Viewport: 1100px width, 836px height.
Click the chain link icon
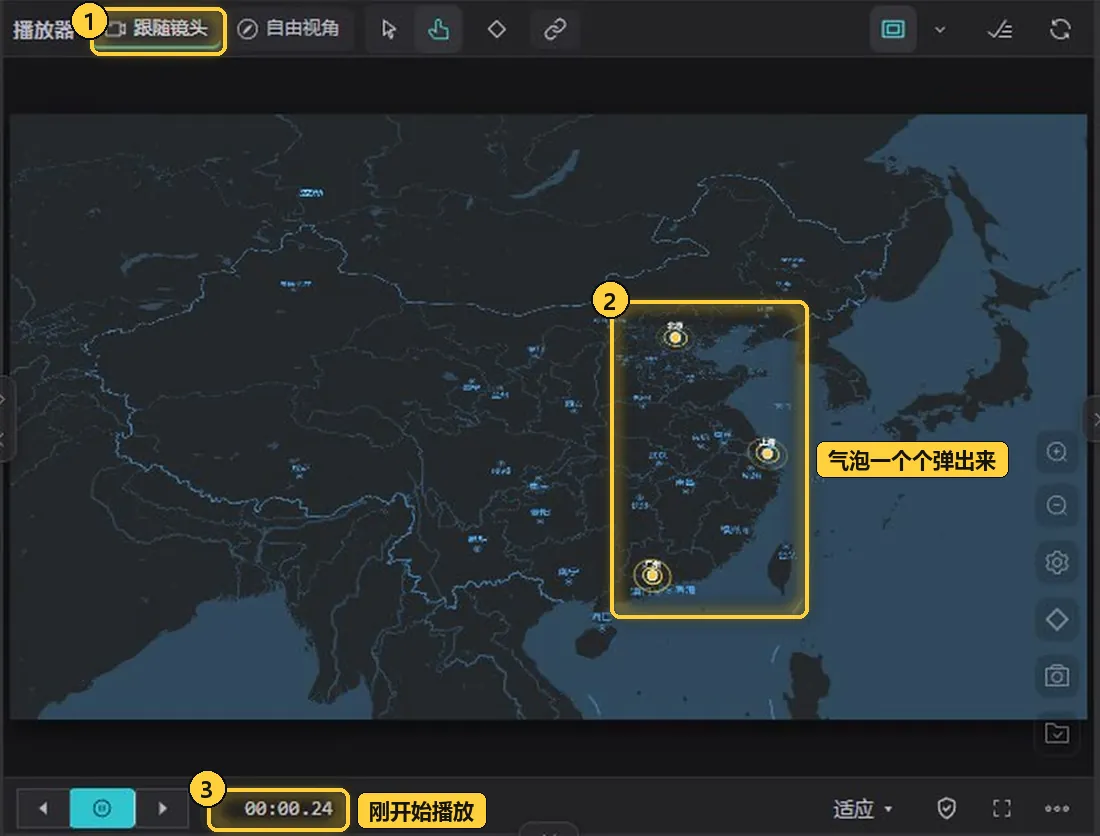[x=555, y=29]
